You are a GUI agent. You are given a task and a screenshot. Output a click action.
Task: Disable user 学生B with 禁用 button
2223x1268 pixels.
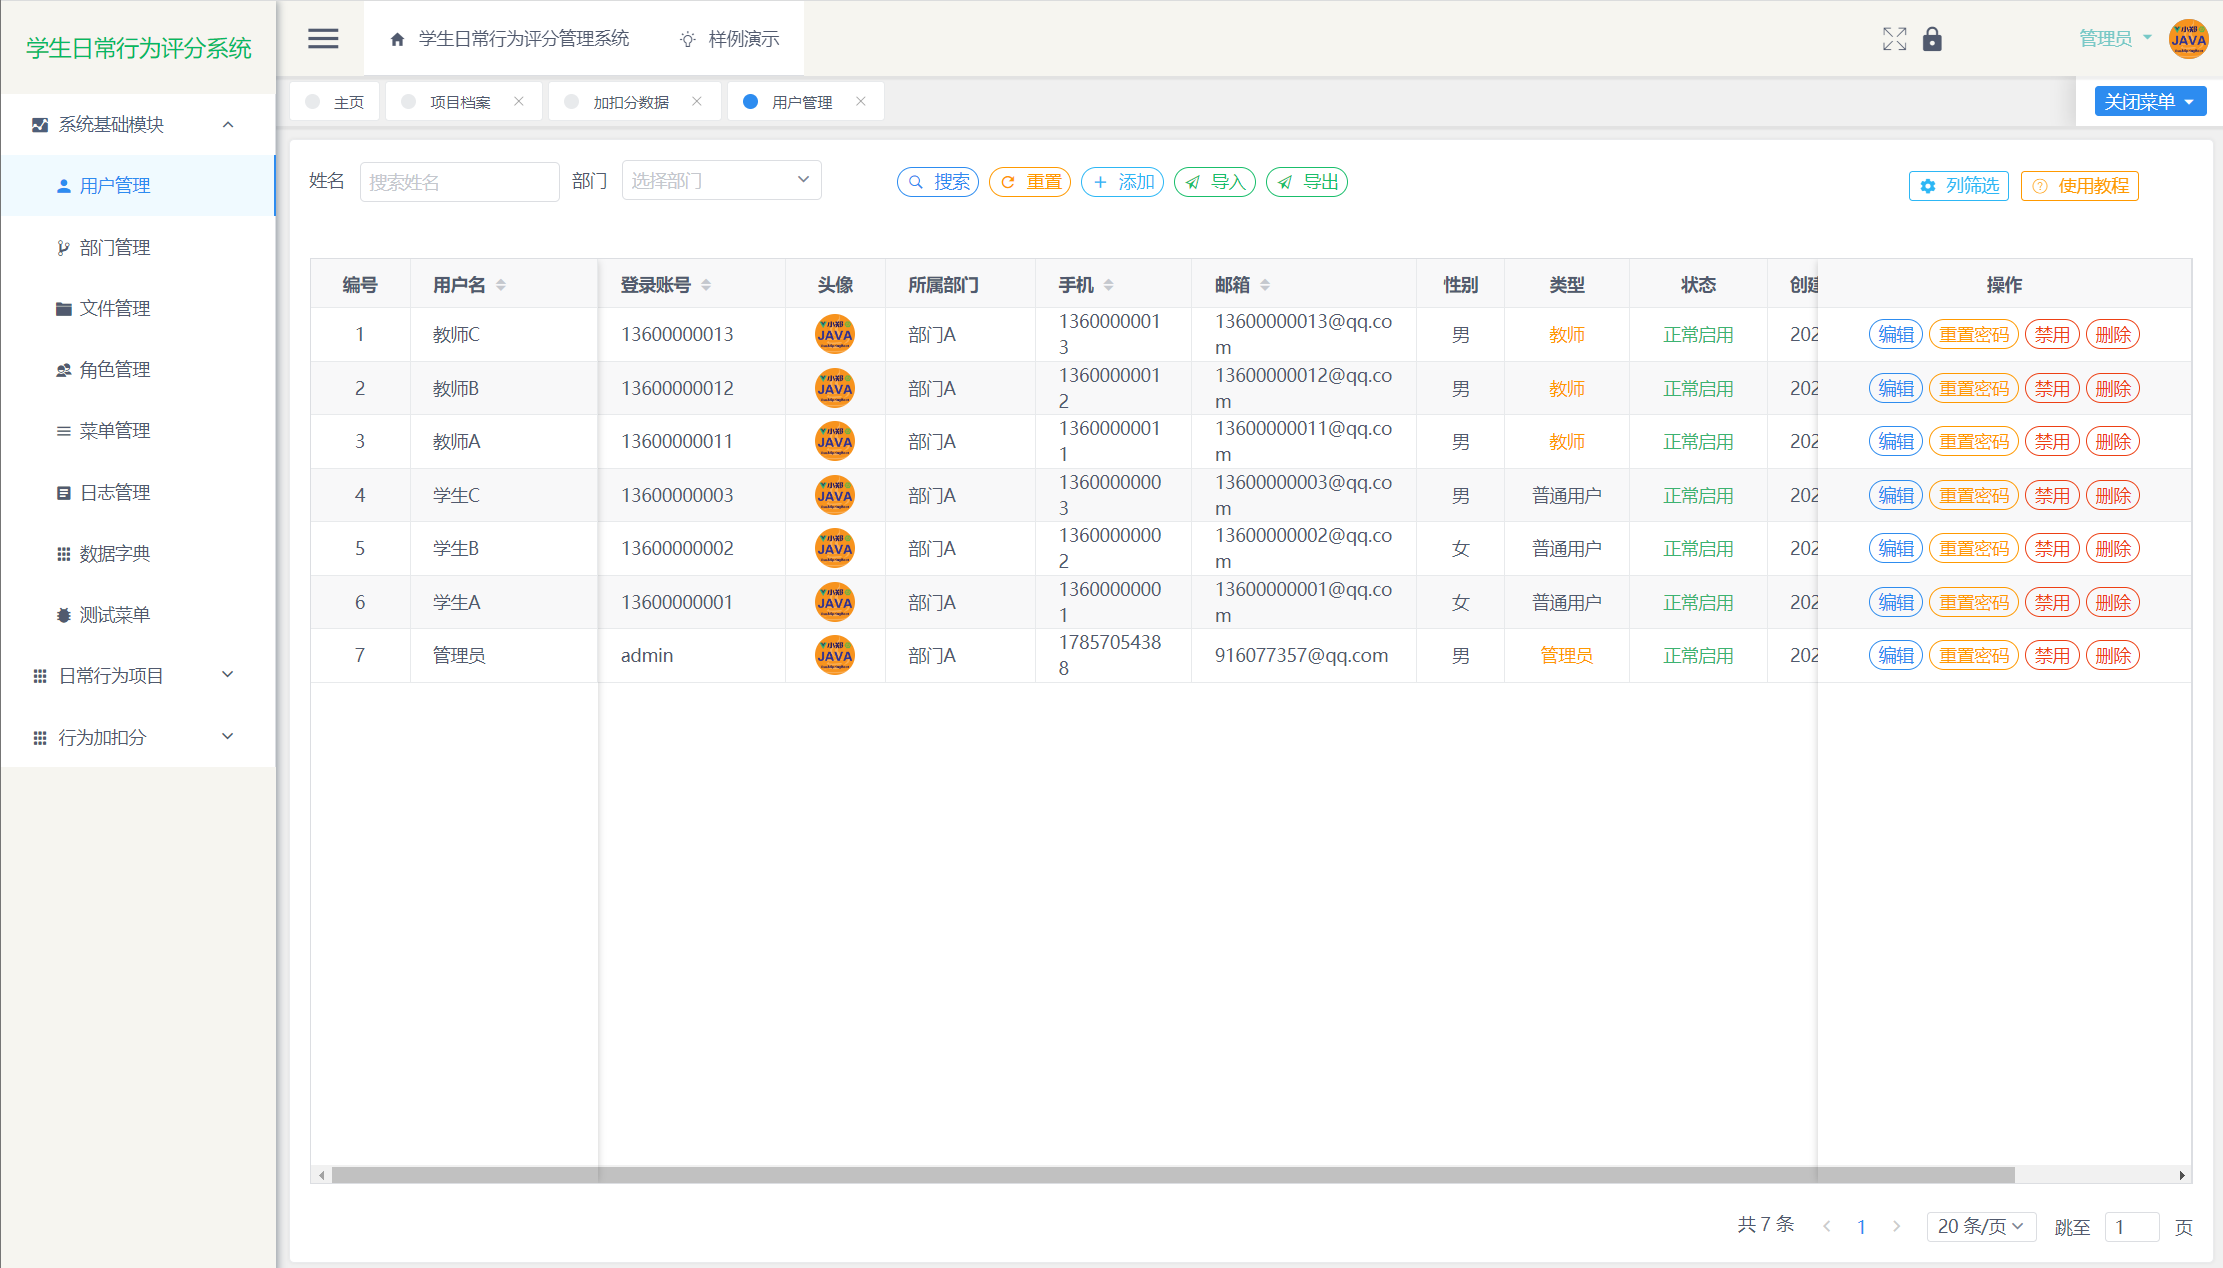[x=2052, y=548]
